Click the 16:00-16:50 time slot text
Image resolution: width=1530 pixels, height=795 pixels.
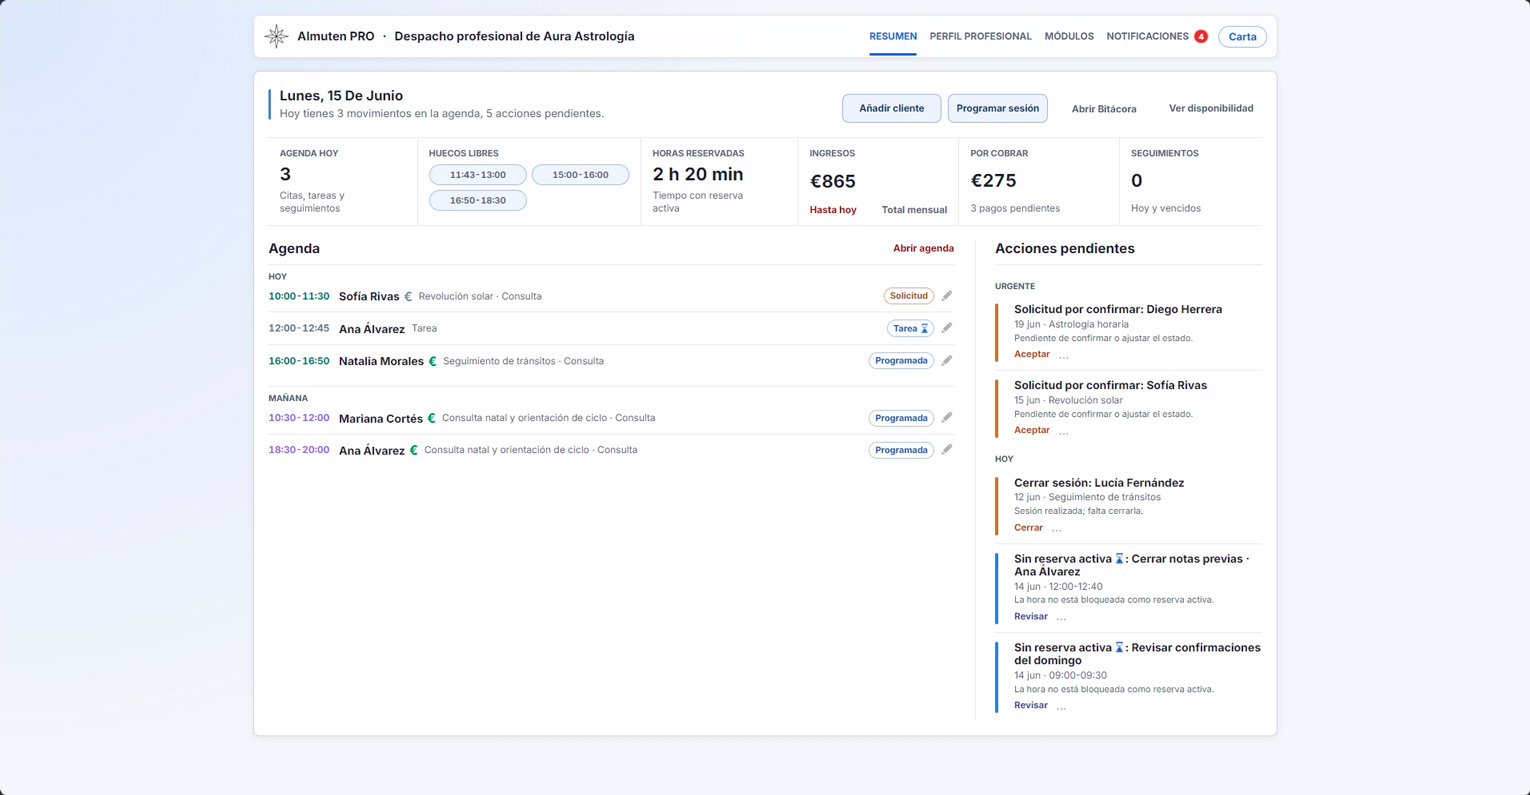pyautogui.click(x=299, y=361)
